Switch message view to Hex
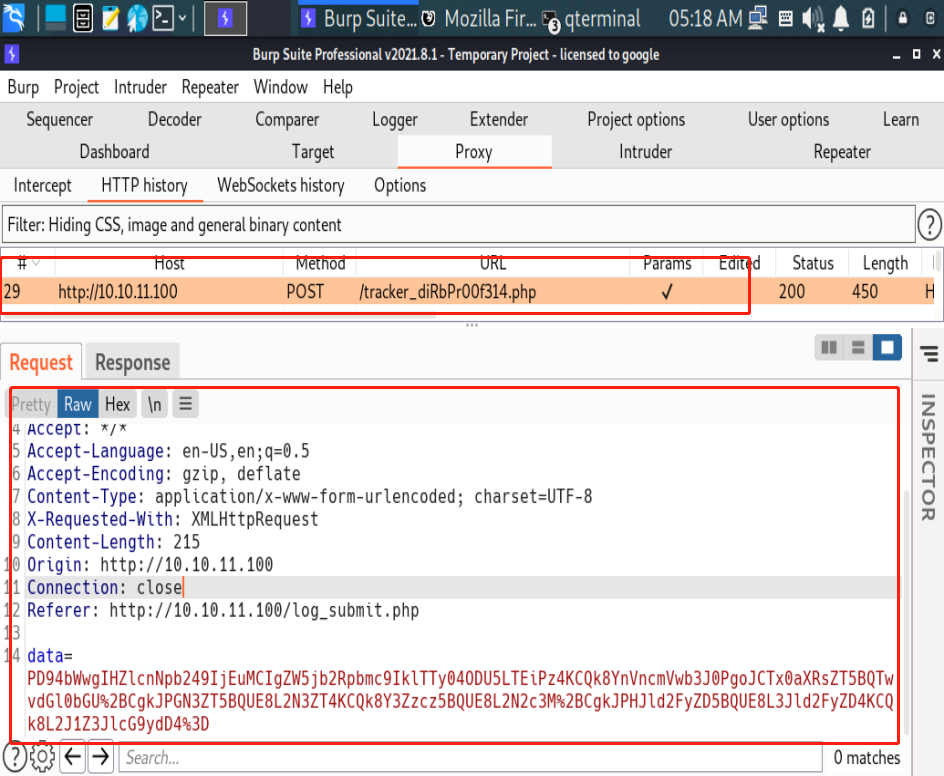This screenshot has height=776, width=944. tap(117, 404)
